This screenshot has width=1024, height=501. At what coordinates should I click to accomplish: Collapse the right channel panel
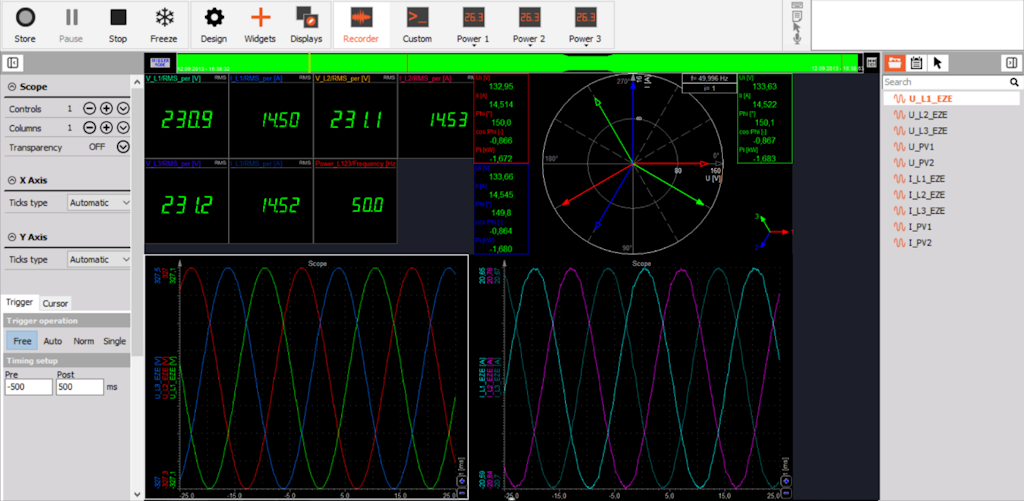[1011, 63]
